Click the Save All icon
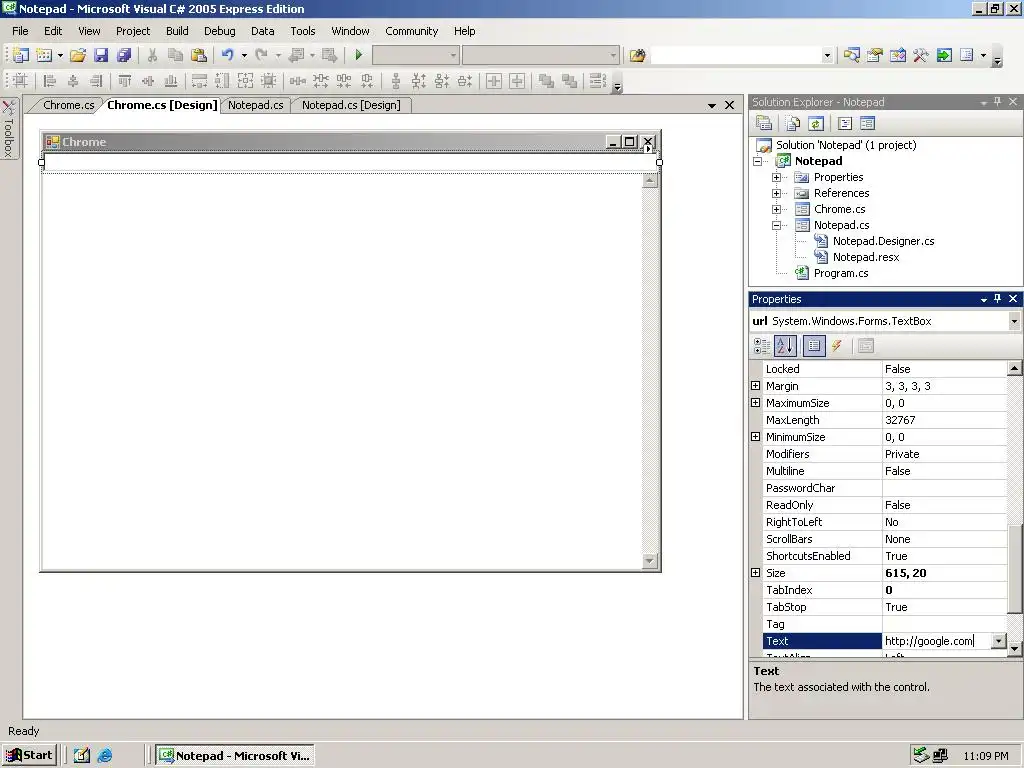Image resolution: width=1024 pixels, height=768 pixels. click(123, 56)
